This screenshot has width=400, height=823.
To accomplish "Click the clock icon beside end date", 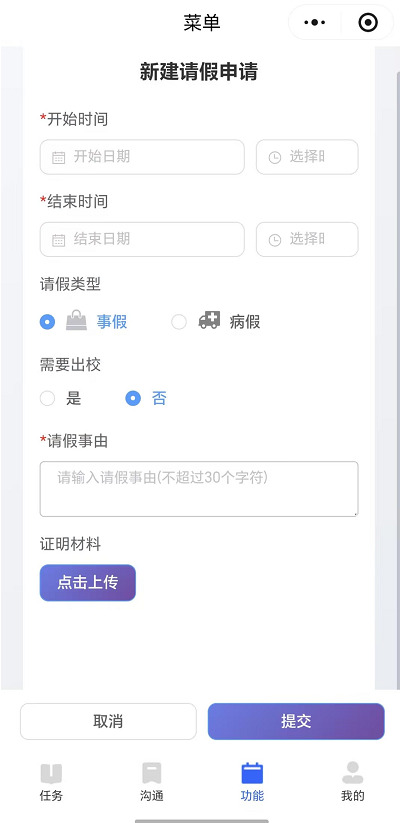I will pos(275,240).
